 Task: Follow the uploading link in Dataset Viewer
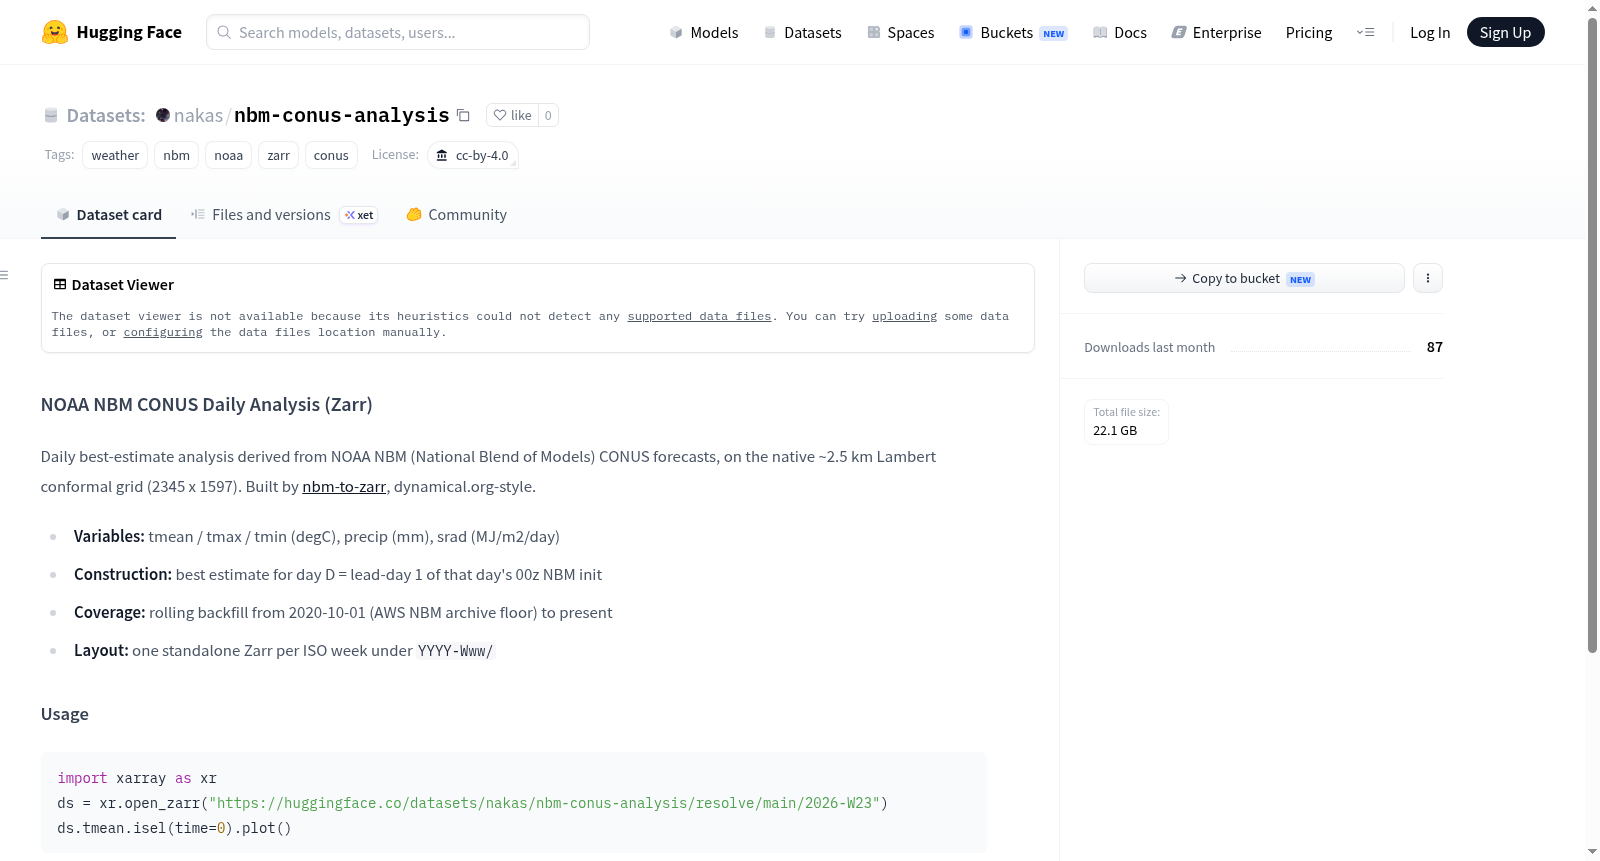tap(904, 316)
